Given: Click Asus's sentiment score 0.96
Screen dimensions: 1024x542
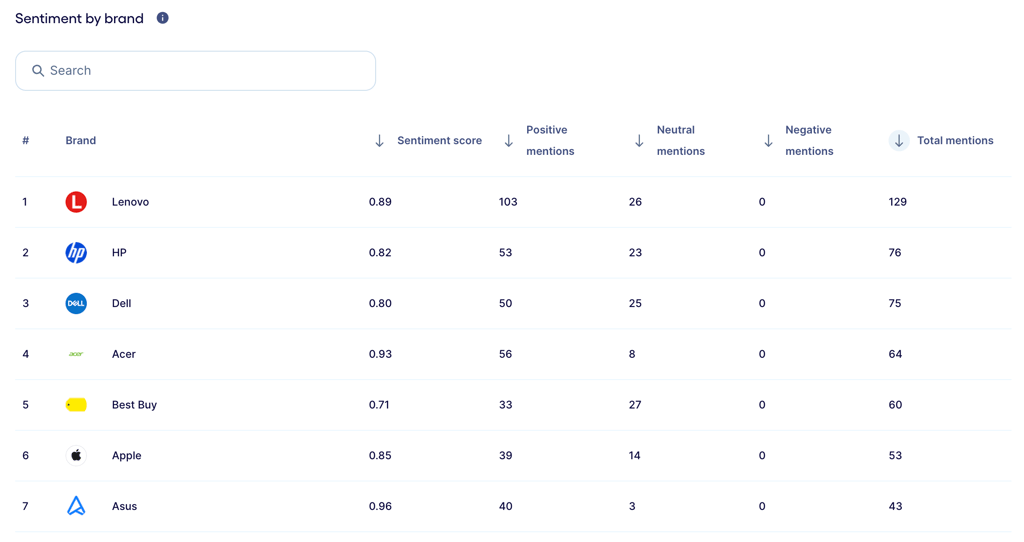Looking at the screenshot, I should pyautogui.click(x=380, y=506).
